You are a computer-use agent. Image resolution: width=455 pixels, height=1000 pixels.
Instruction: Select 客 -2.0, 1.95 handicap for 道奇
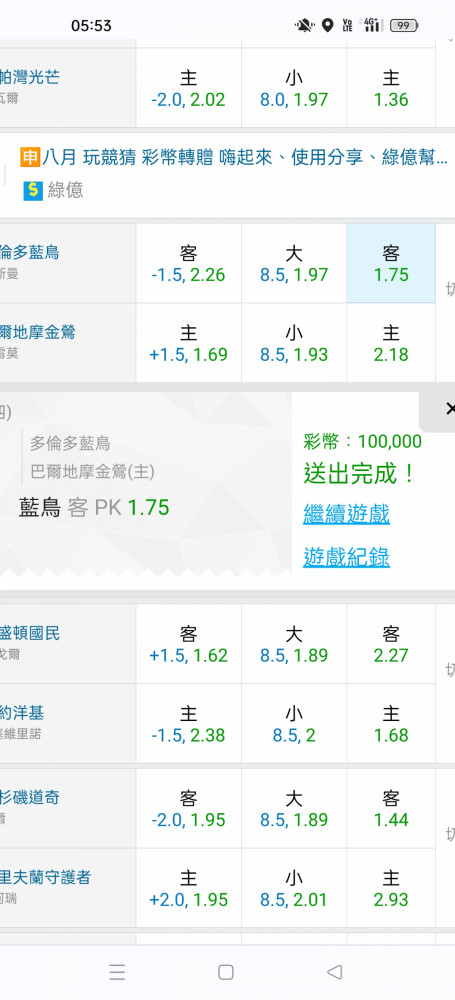[188, 809]
